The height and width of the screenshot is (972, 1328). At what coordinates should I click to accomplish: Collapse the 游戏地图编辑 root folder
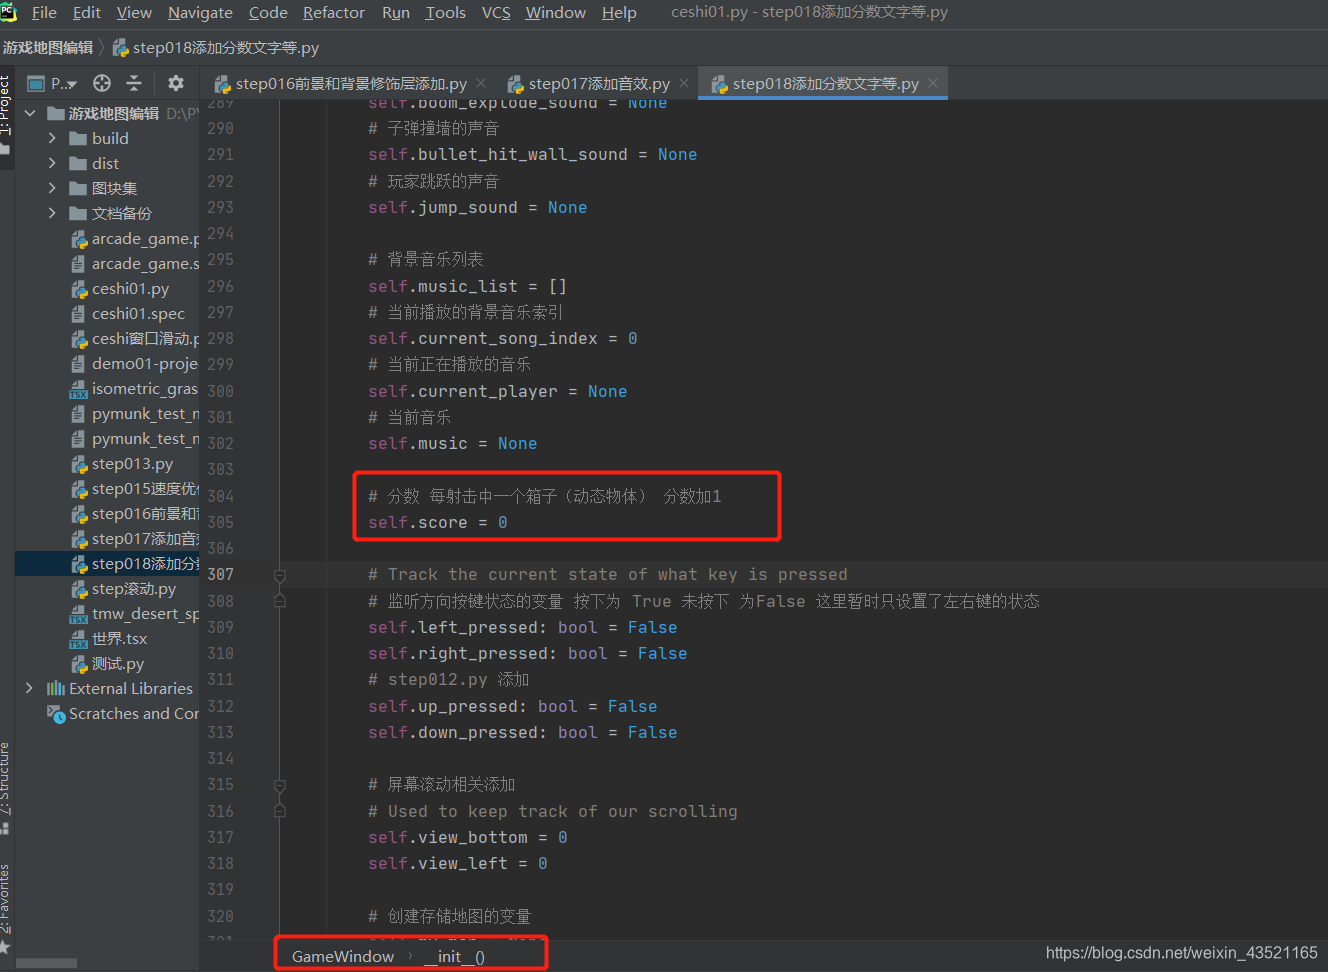point(30,113)
